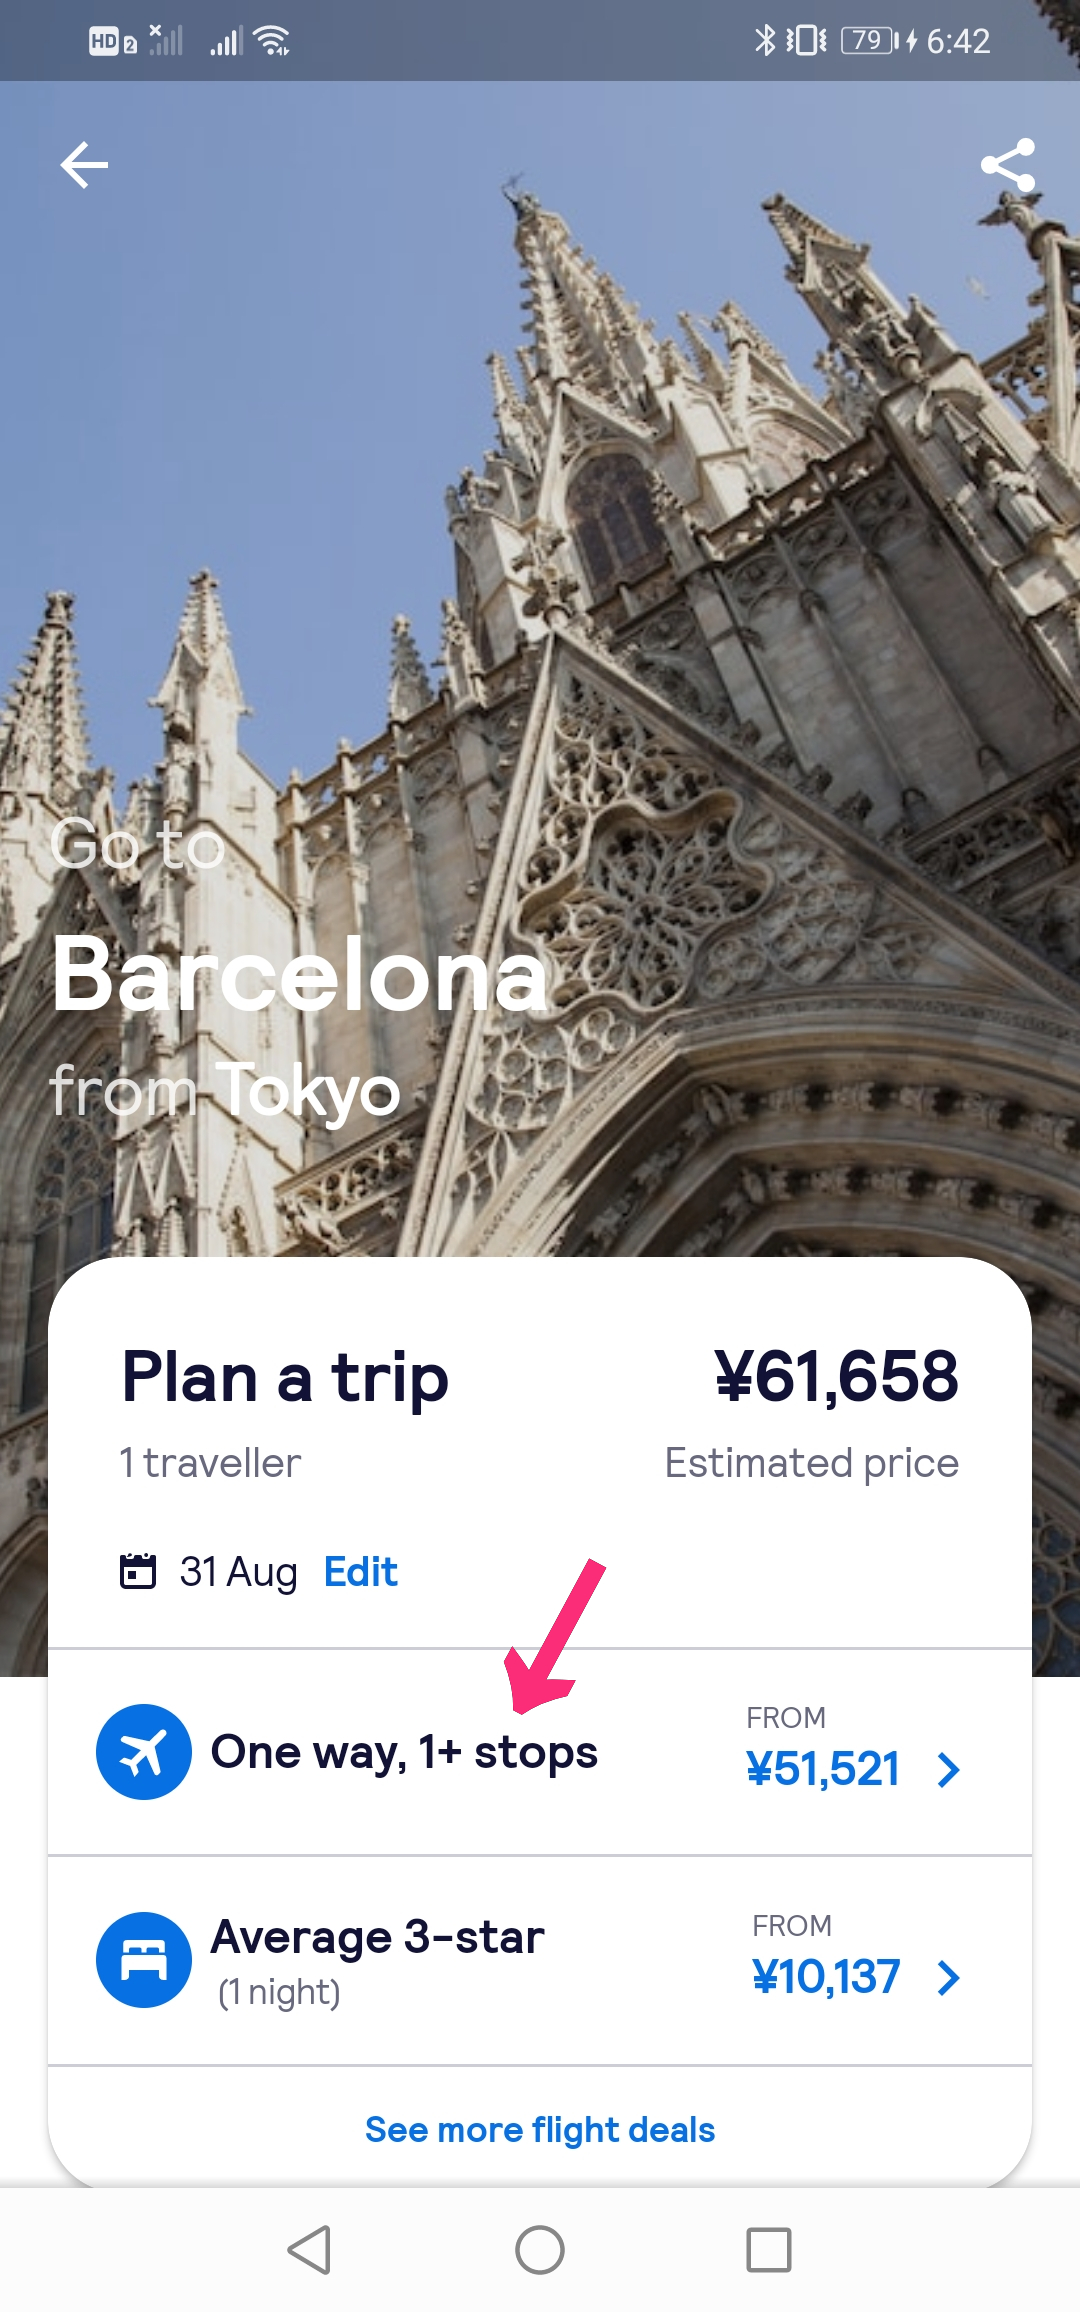
Task: Tap the 31 Aug date text
Action: (x=239, y=1572)
